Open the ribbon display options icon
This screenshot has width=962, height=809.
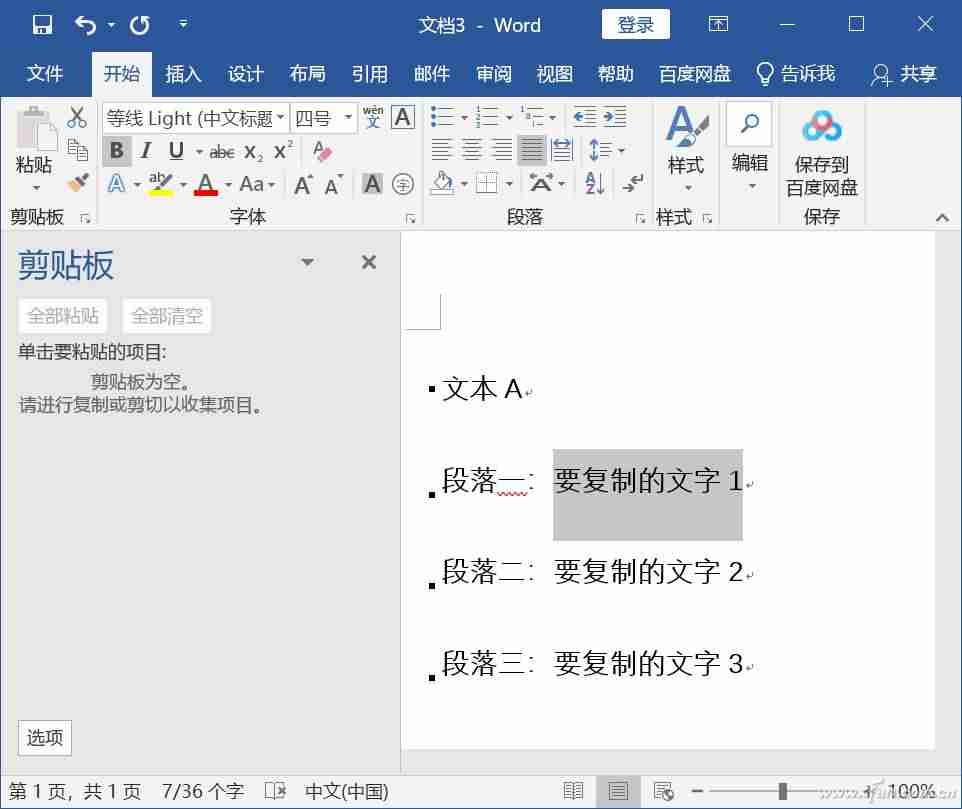tap(718, 24)
